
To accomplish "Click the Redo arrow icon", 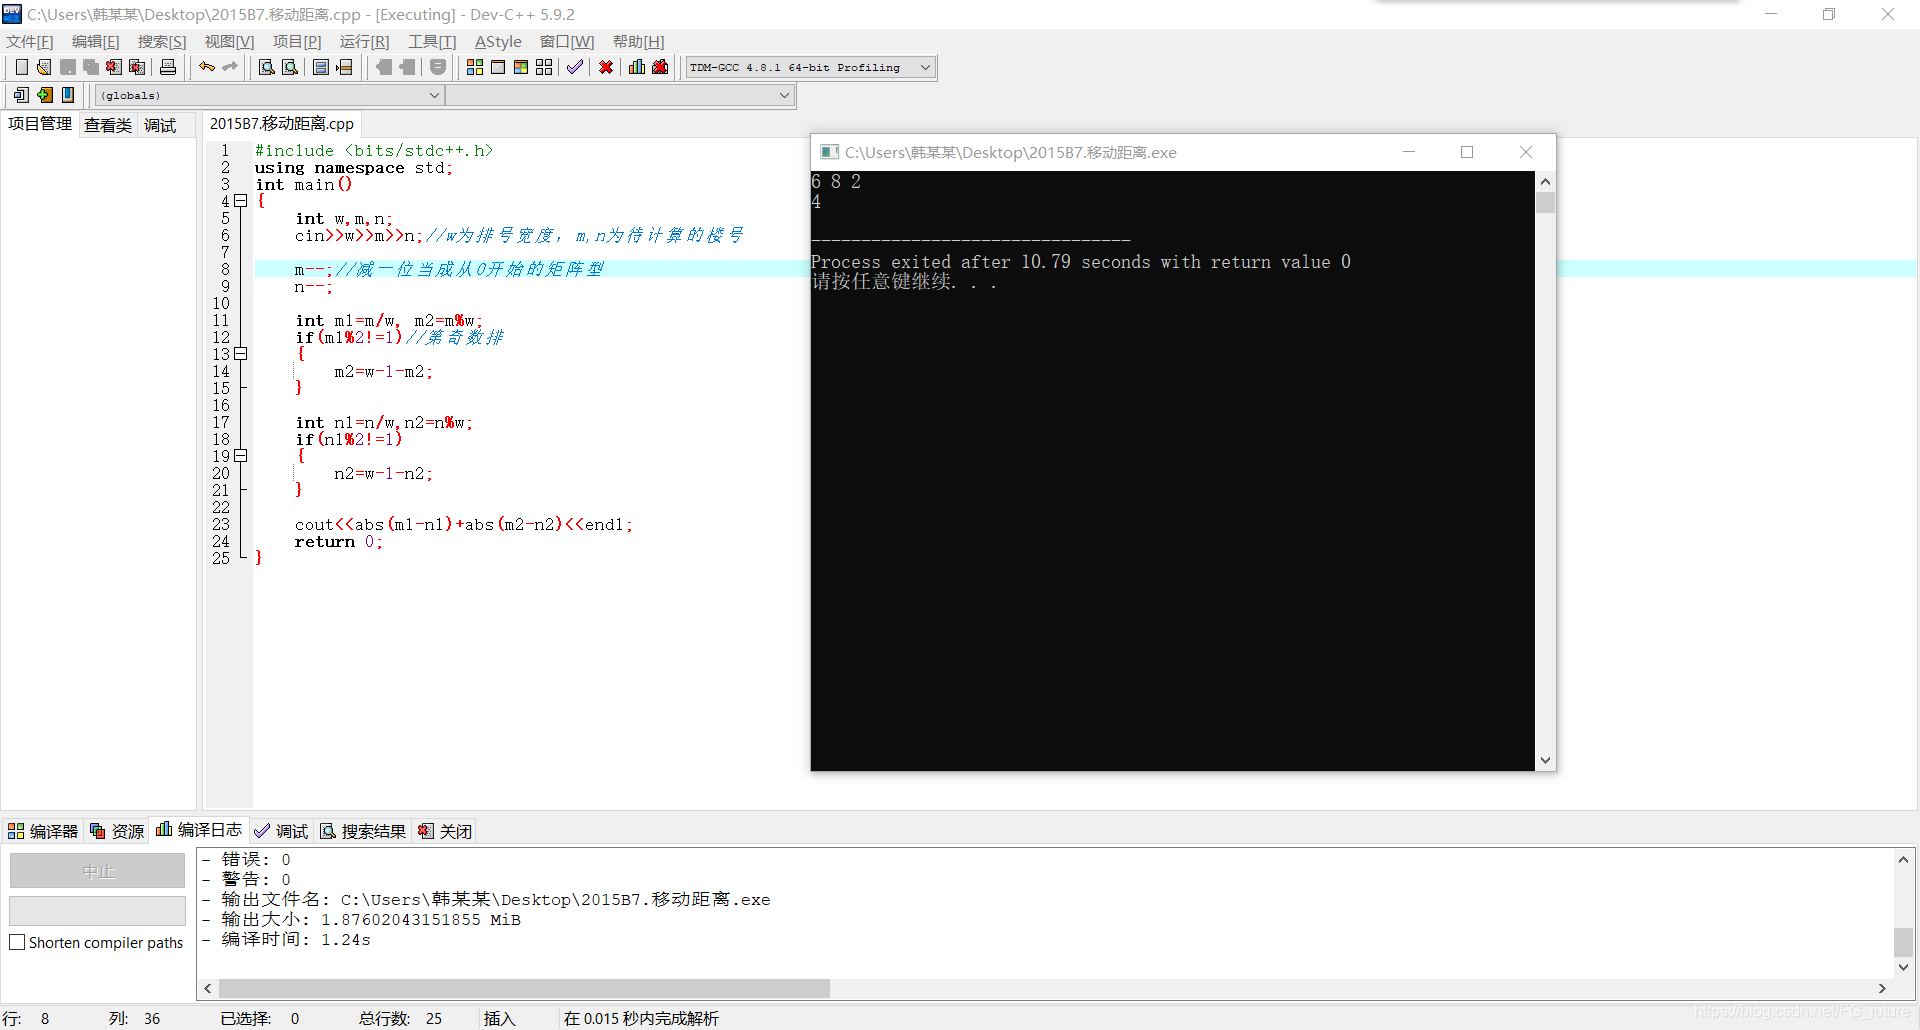I will coord(230,67).
